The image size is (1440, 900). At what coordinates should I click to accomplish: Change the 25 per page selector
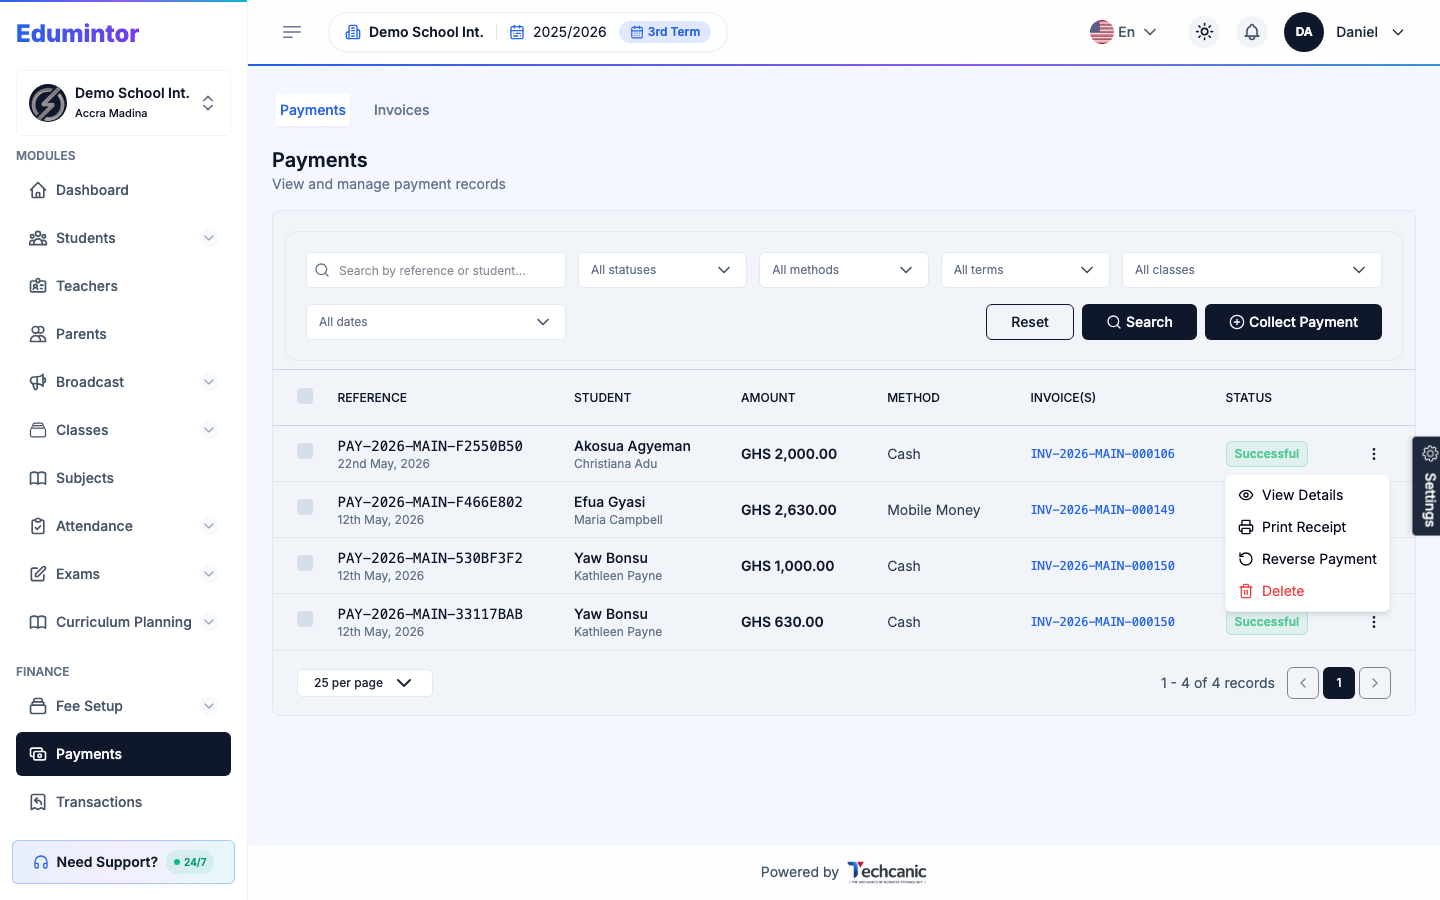(x=365, y=683)
